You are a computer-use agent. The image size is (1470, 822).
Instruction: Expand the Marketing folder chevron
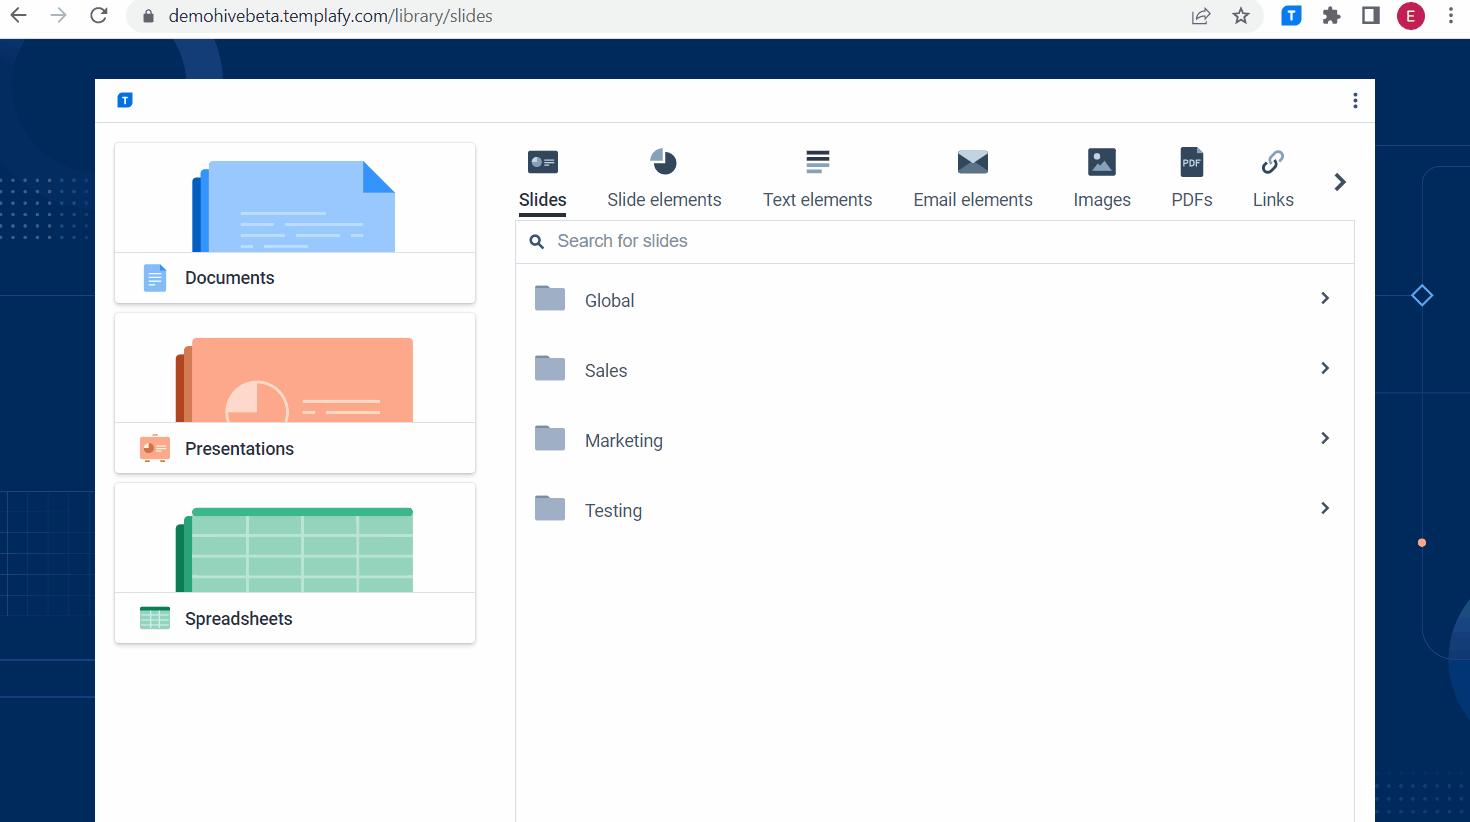click(1325, 438)
